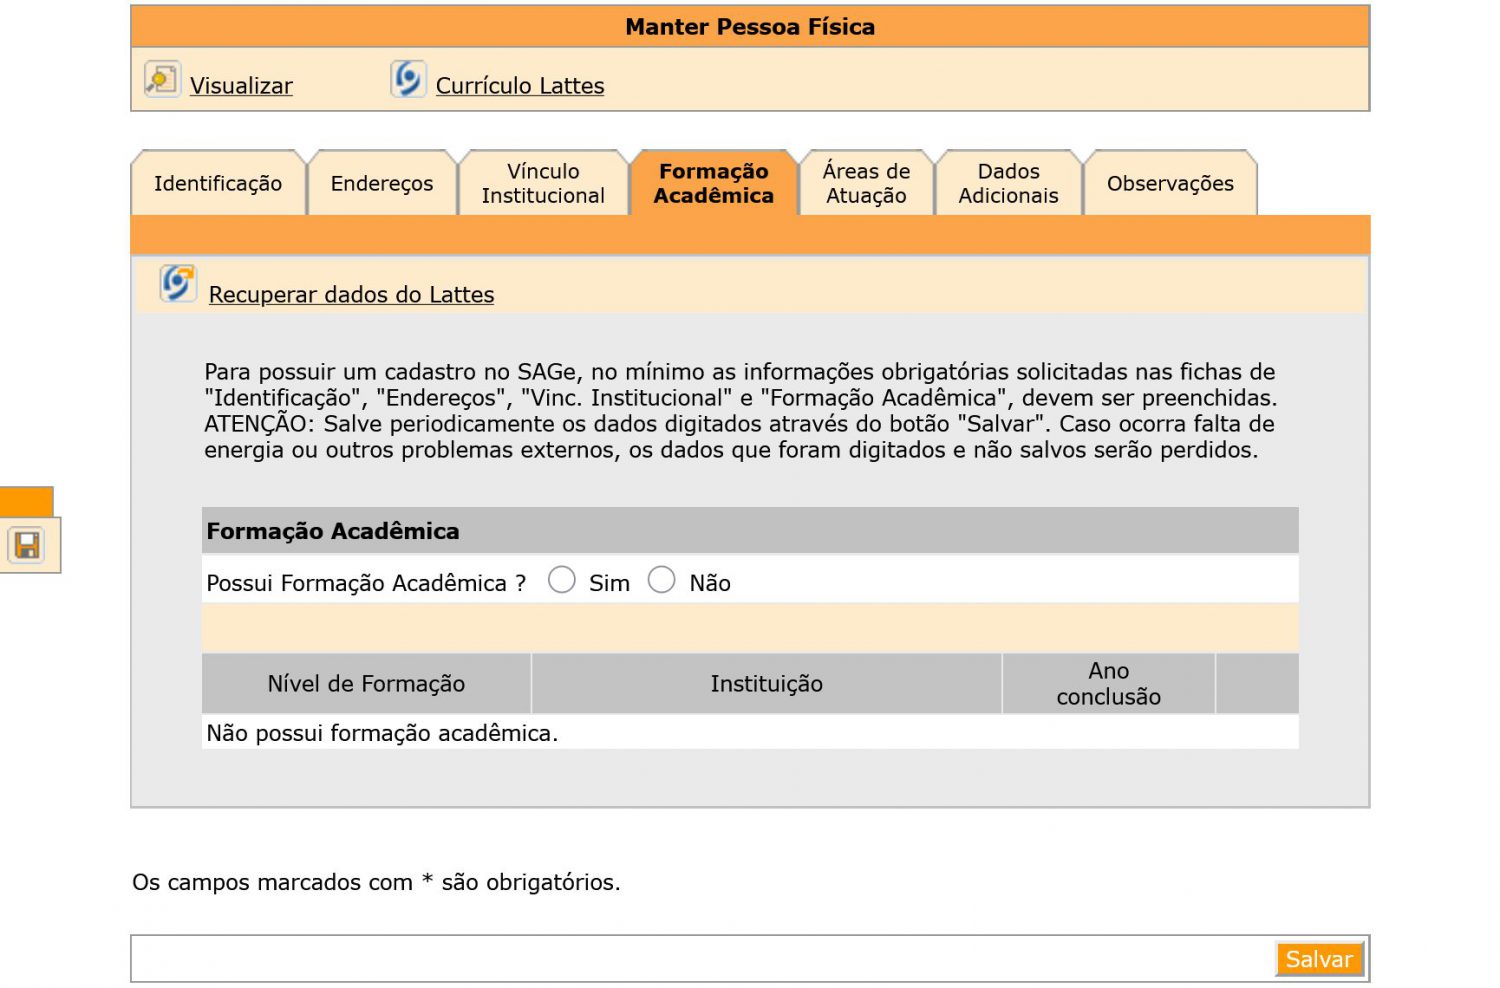Switch to the Dados Adicionais tab
The height and width of the screenshot is (988, 1500).
[1008, 184]
